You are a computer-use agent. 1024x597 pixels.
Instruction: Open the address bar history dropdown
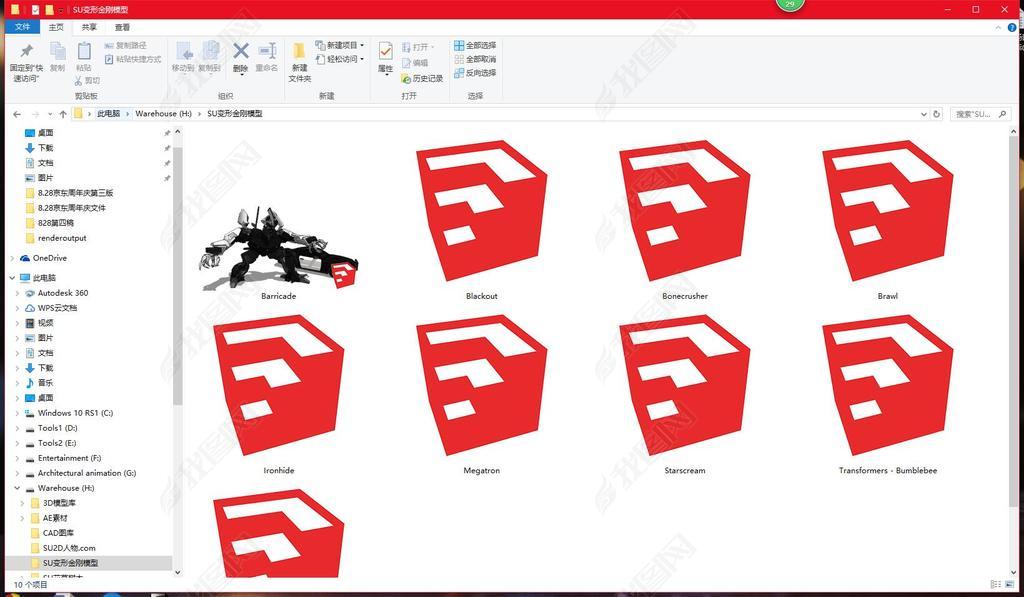(x=923, y=114)
